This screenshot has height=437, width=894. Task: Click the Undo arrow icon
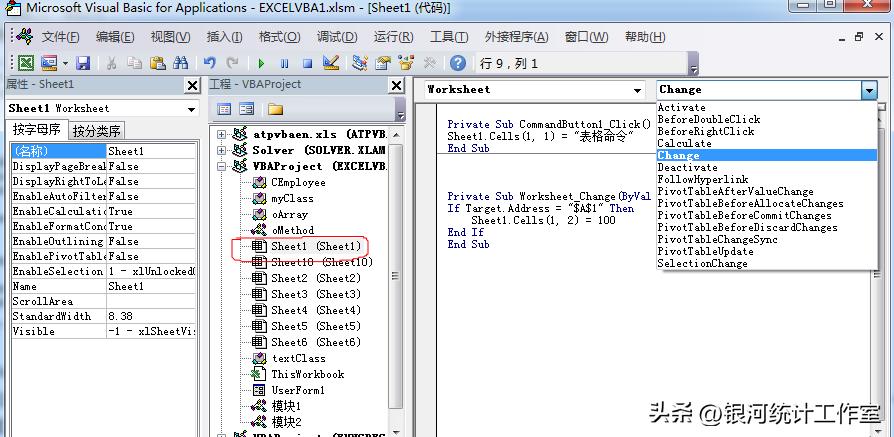(210, 63)
